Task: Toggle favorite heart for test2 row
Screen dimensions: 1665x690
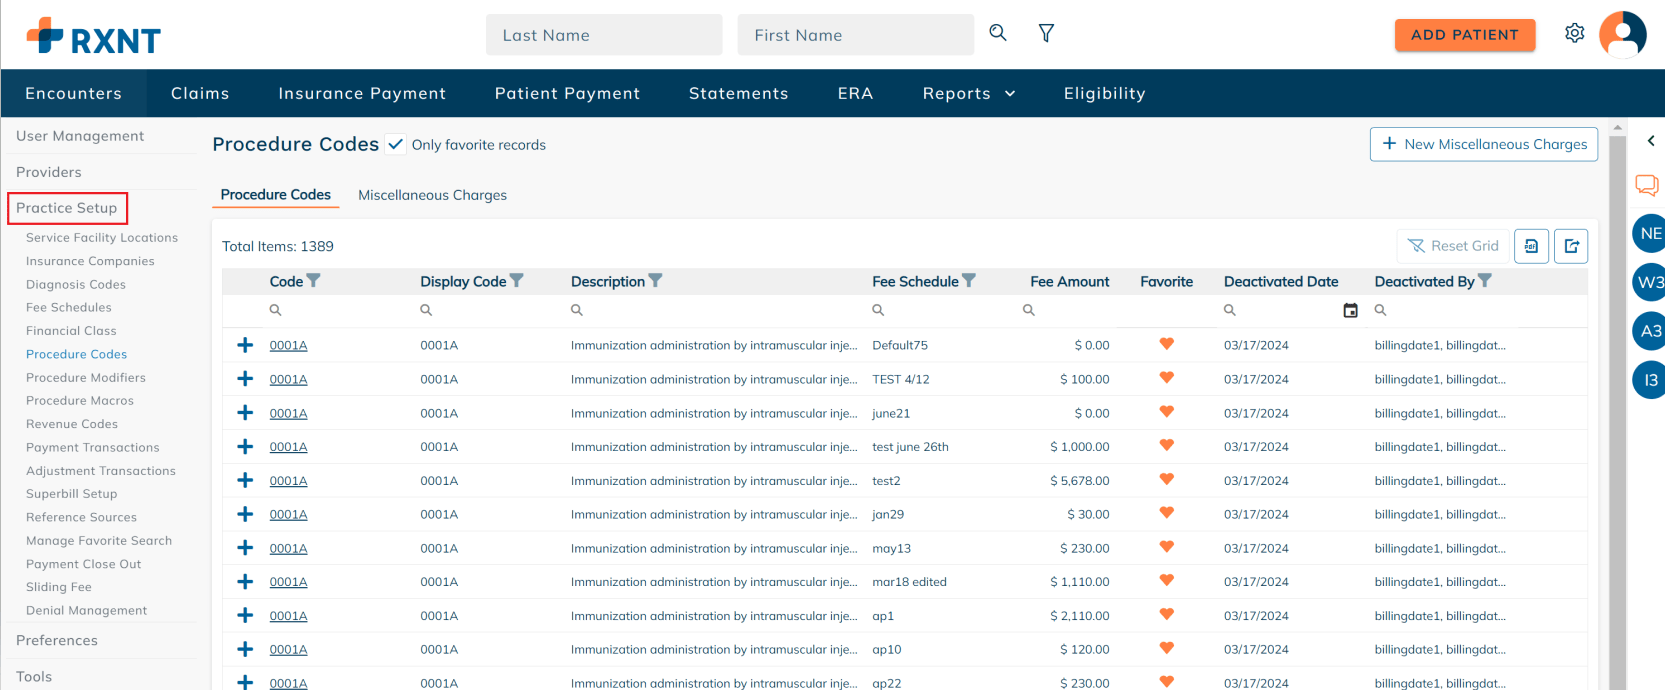Action: 1166,480
